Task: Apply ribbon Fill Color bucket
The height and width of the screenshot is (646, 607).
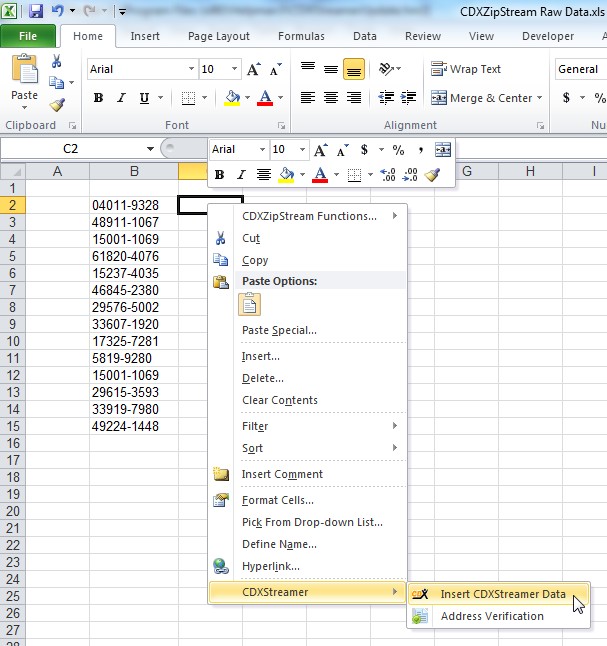Action: coord(232,98)
